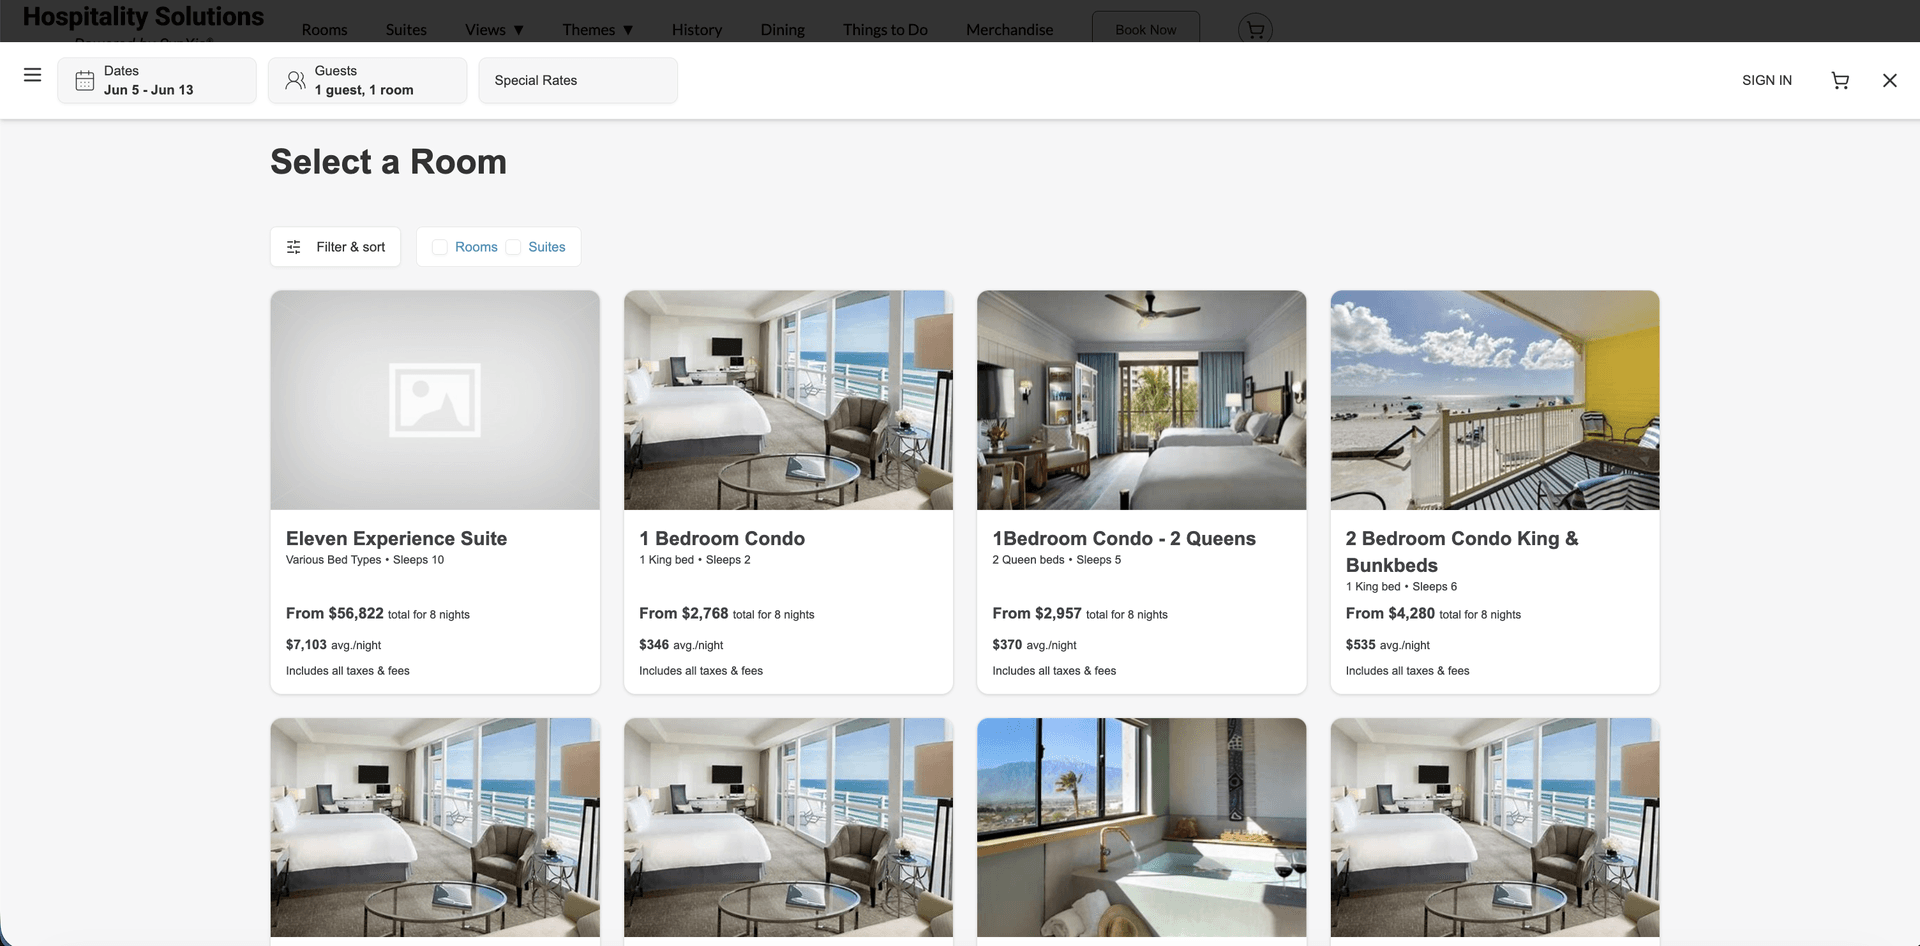Go to Things to Do page

(x=885, y=30)
